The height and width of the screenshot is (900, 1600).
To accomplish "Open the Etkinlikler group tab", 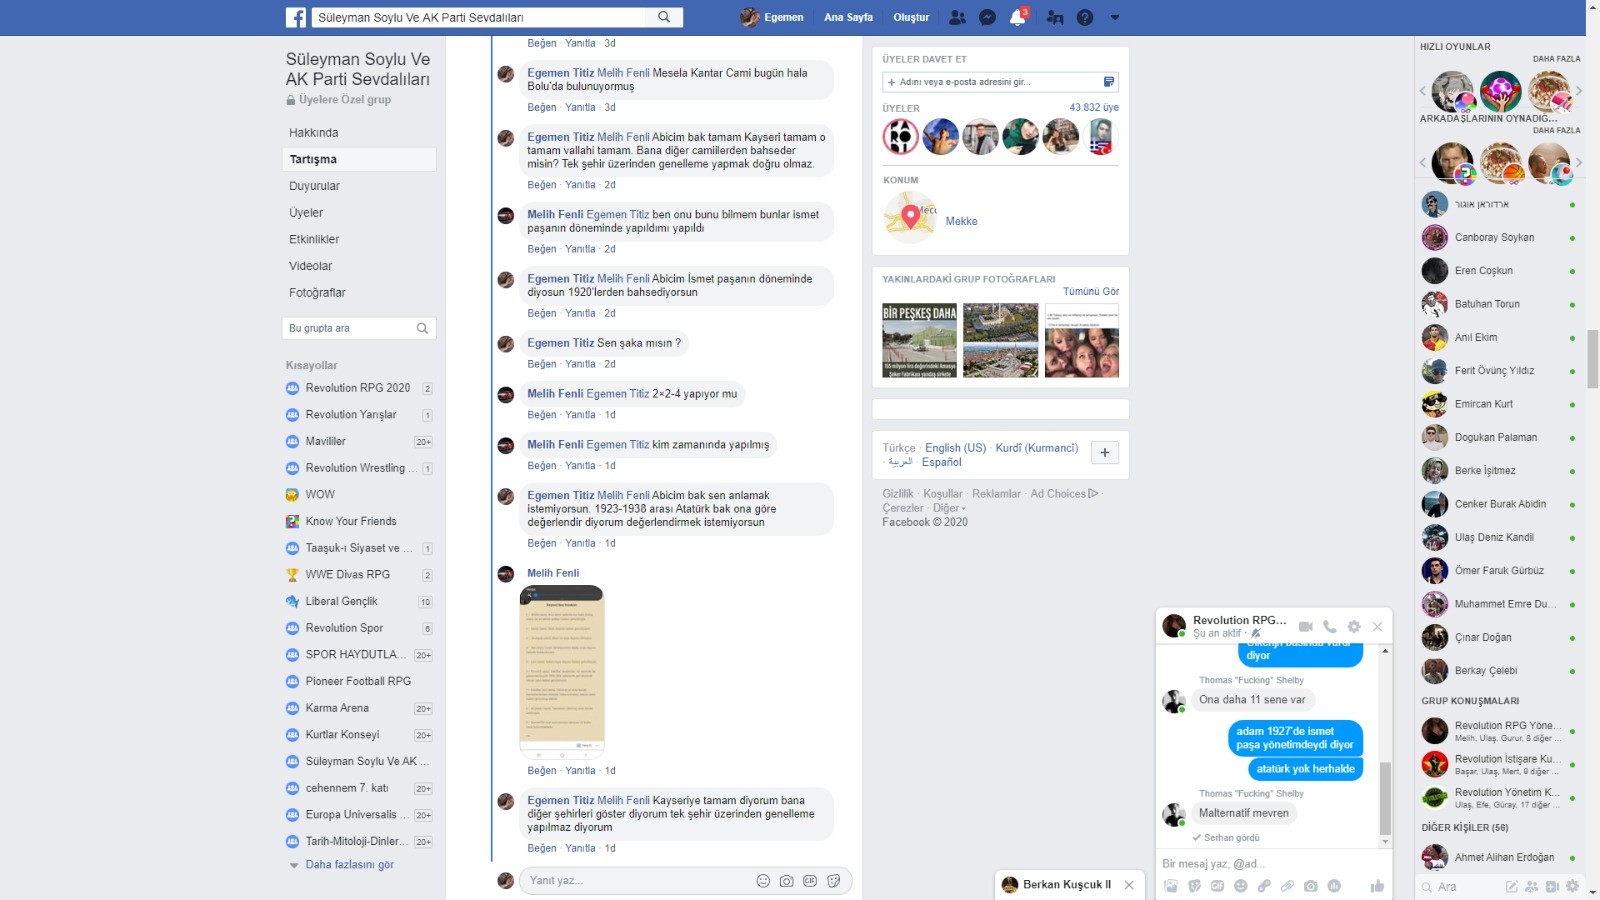I will click(x=314, y=240).
